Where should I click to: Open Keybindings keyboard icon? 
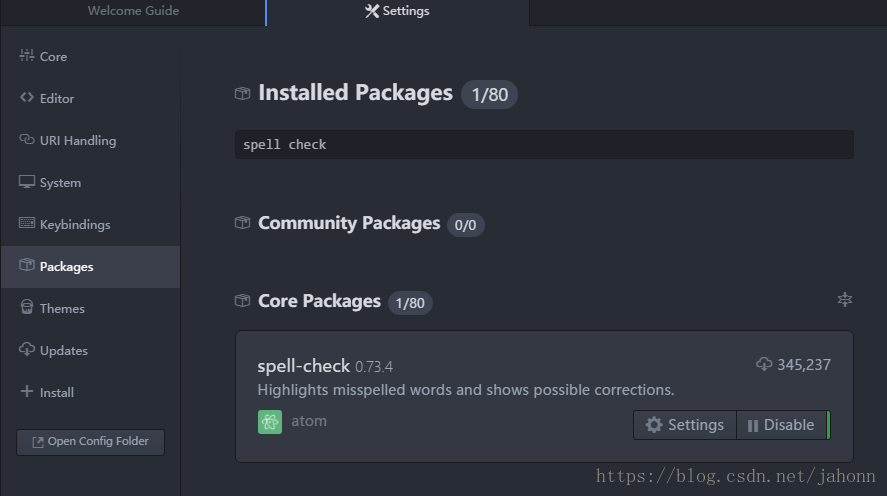(27, 223)
